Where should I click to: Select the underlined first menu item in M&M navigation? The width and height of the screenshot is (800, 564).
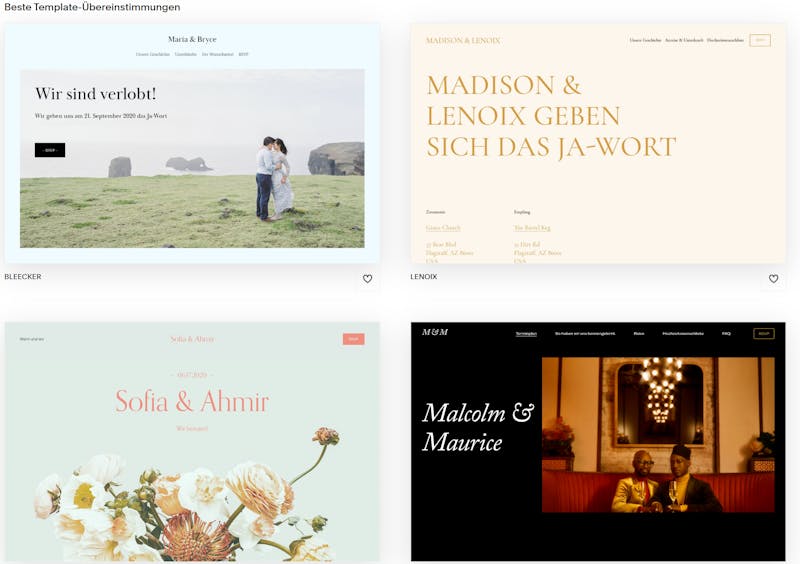(526, 334)
